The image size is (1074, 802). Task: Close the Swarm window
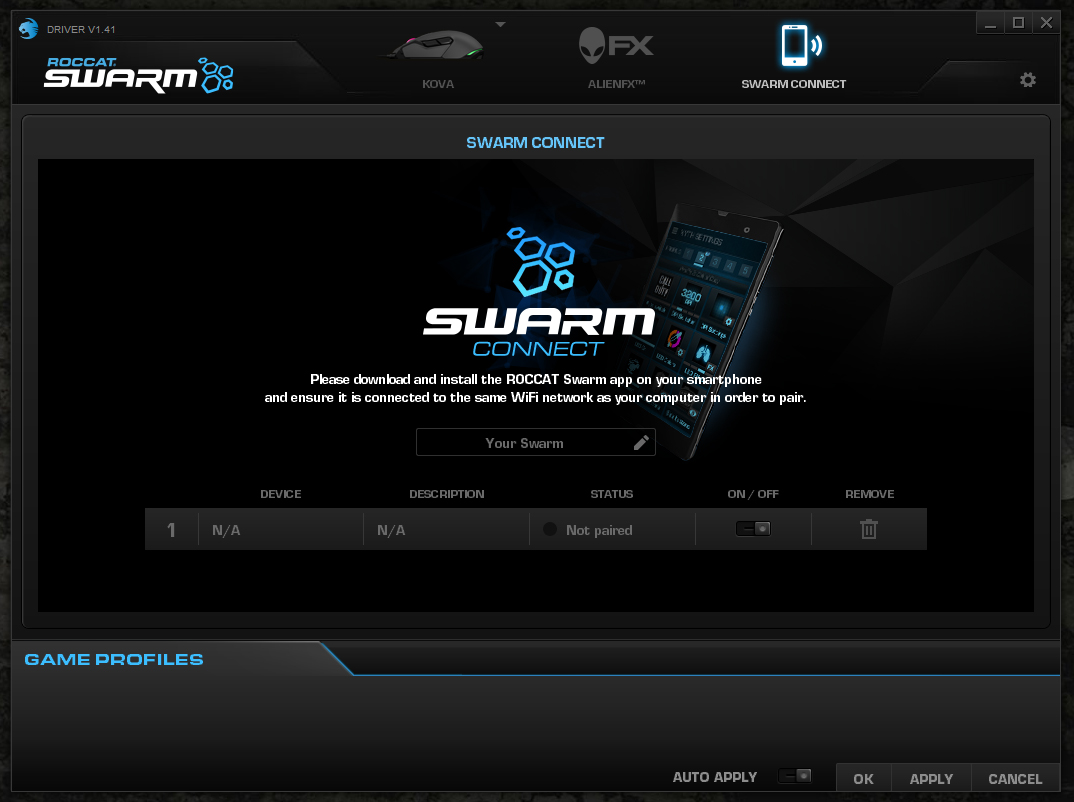[1047, 23]
